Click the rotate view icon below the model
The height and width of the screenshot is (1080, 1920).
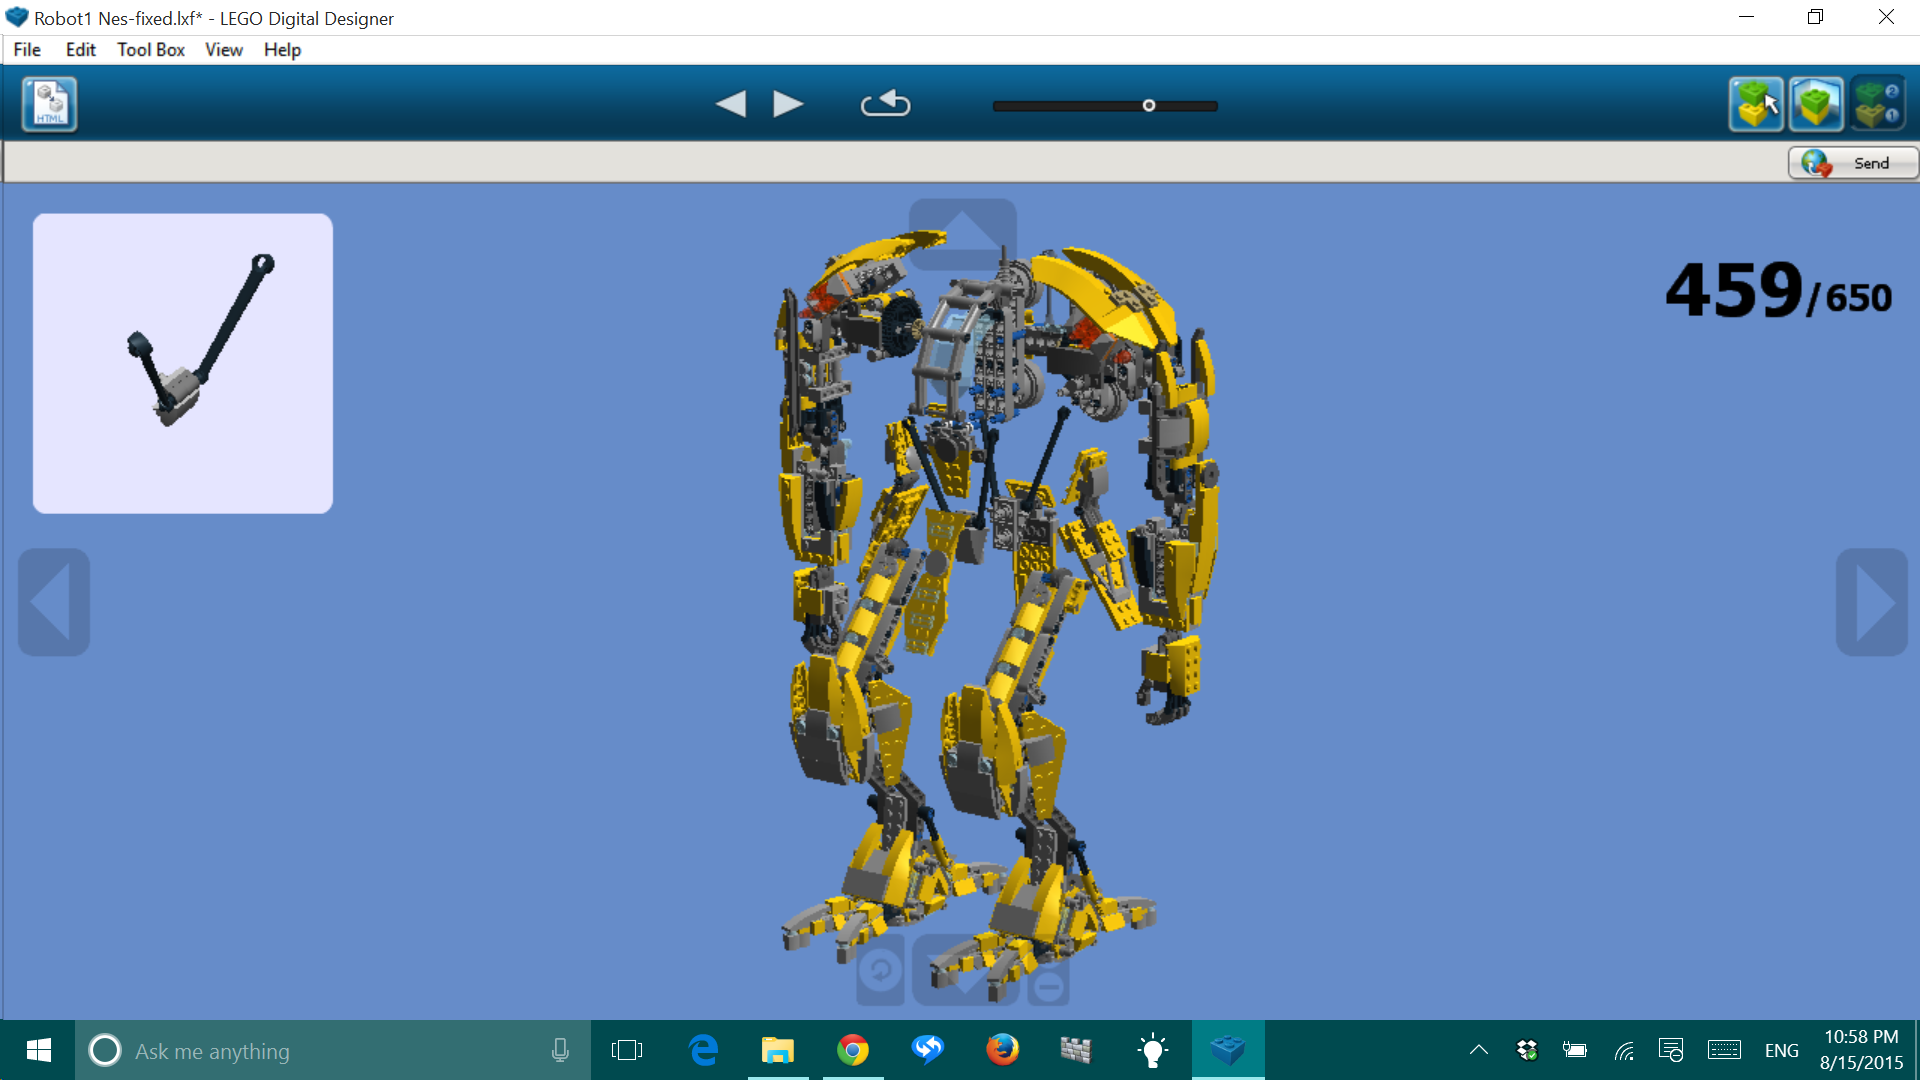point(880,968)
